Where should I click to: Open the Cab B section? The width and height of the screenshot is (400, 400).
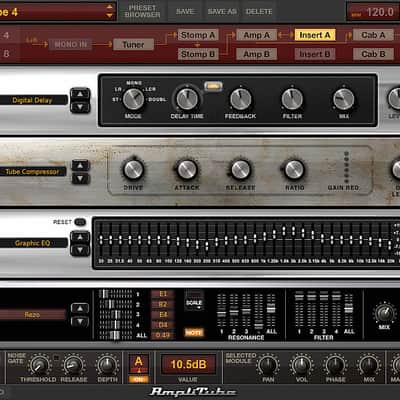(x=373, y=54)
